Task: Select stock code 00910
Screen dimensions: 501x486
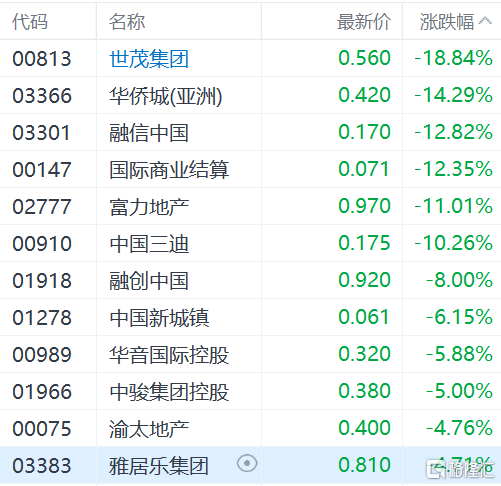Action: pos(42,244)
